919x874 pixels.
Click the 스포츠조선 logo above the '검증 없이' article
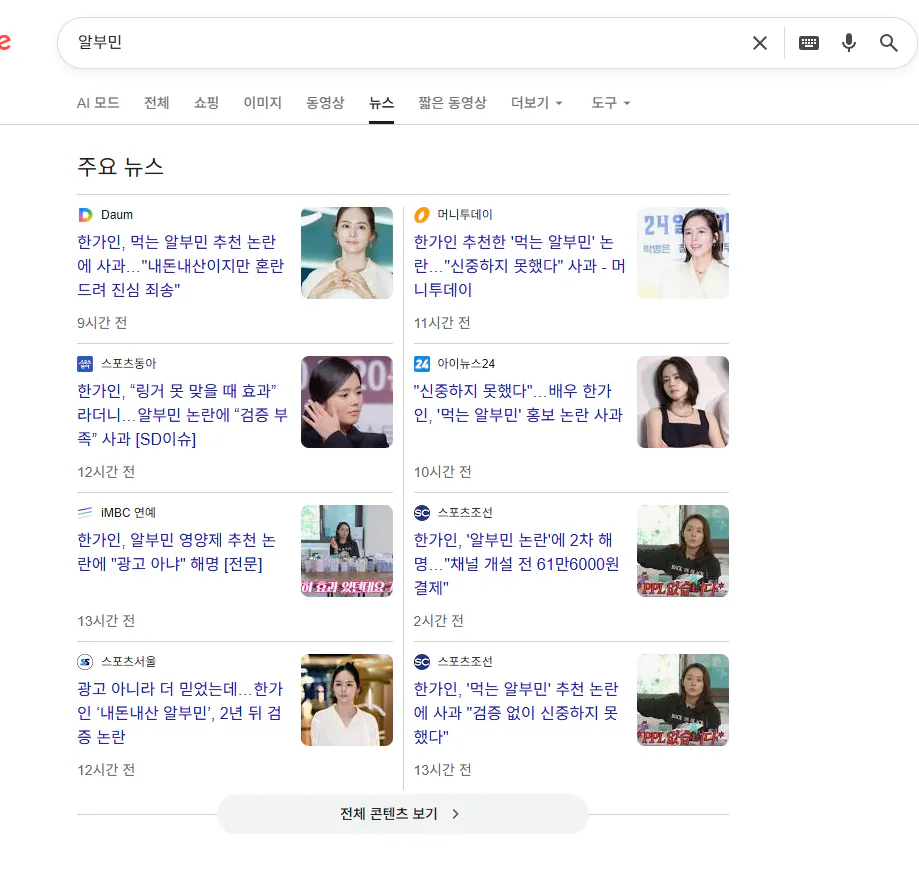coord(422,662)
